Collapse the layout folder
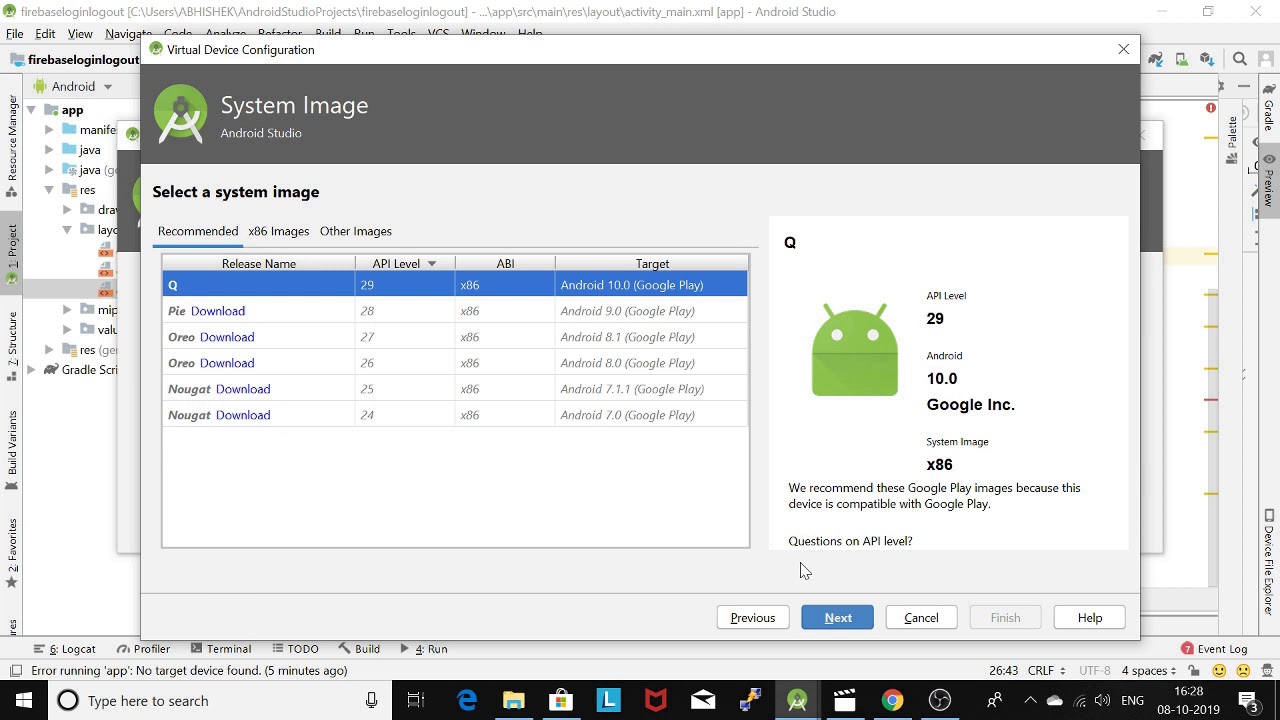This screenshot has width=1280, height=720. click(x=67, y=230)
